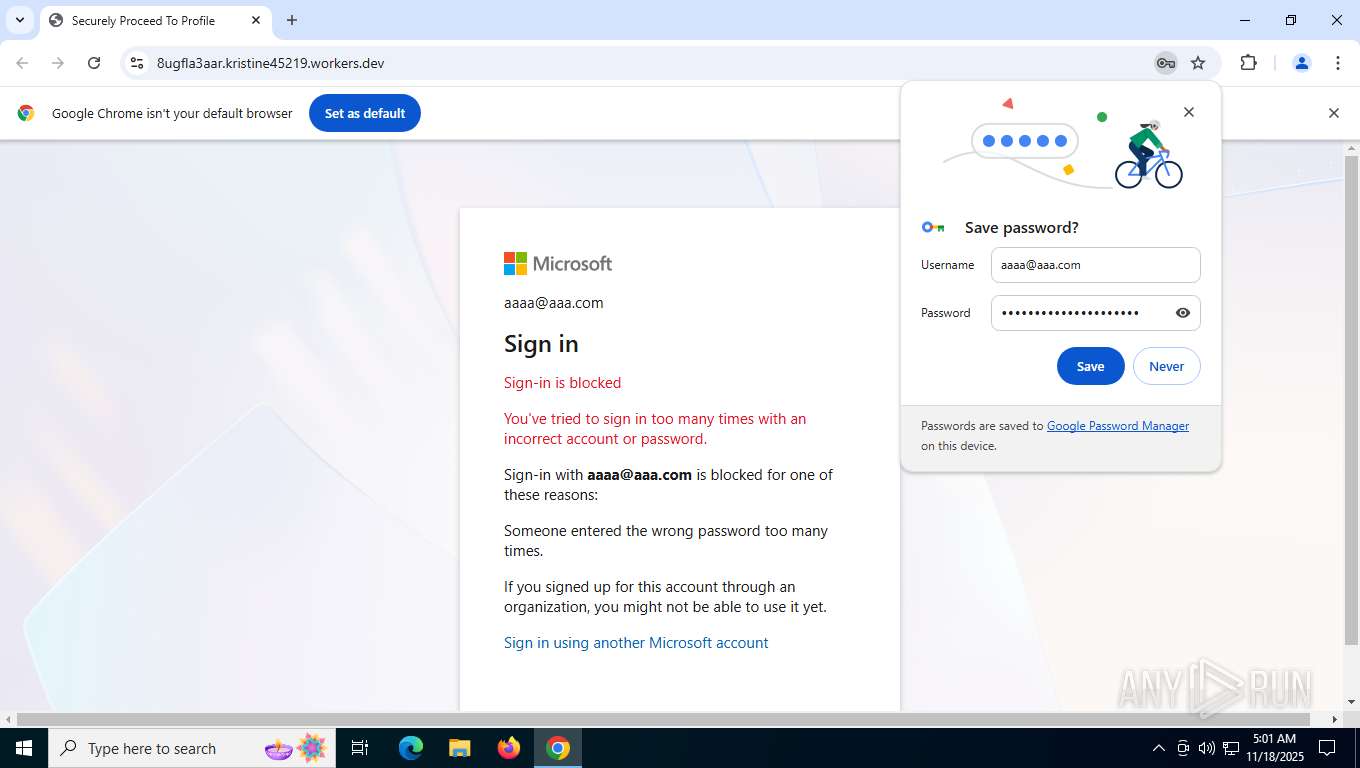Toggle password visibility eye icon
This screenshot has height=768, width=1360.
(x=1183, y=313)
